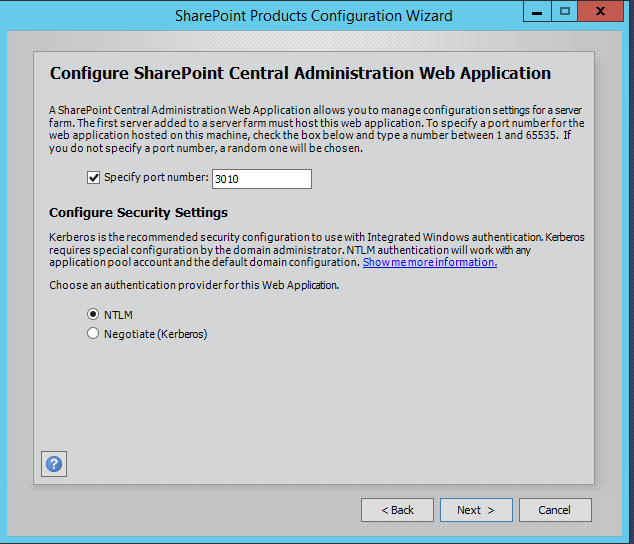
Task: Click the port number field containing 3010
Action: (260, 179)
